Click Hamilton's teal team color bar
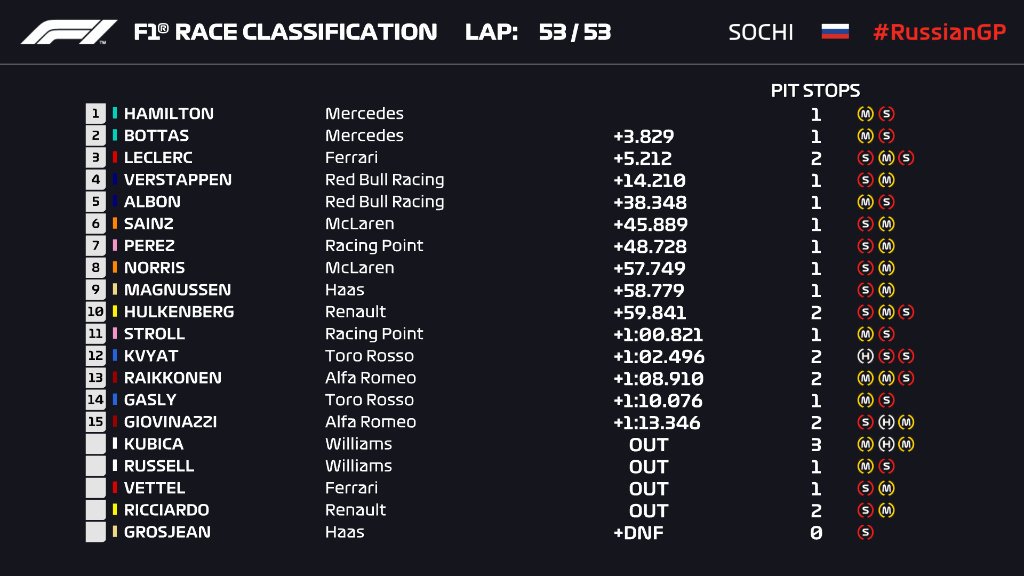 point(115,114)
